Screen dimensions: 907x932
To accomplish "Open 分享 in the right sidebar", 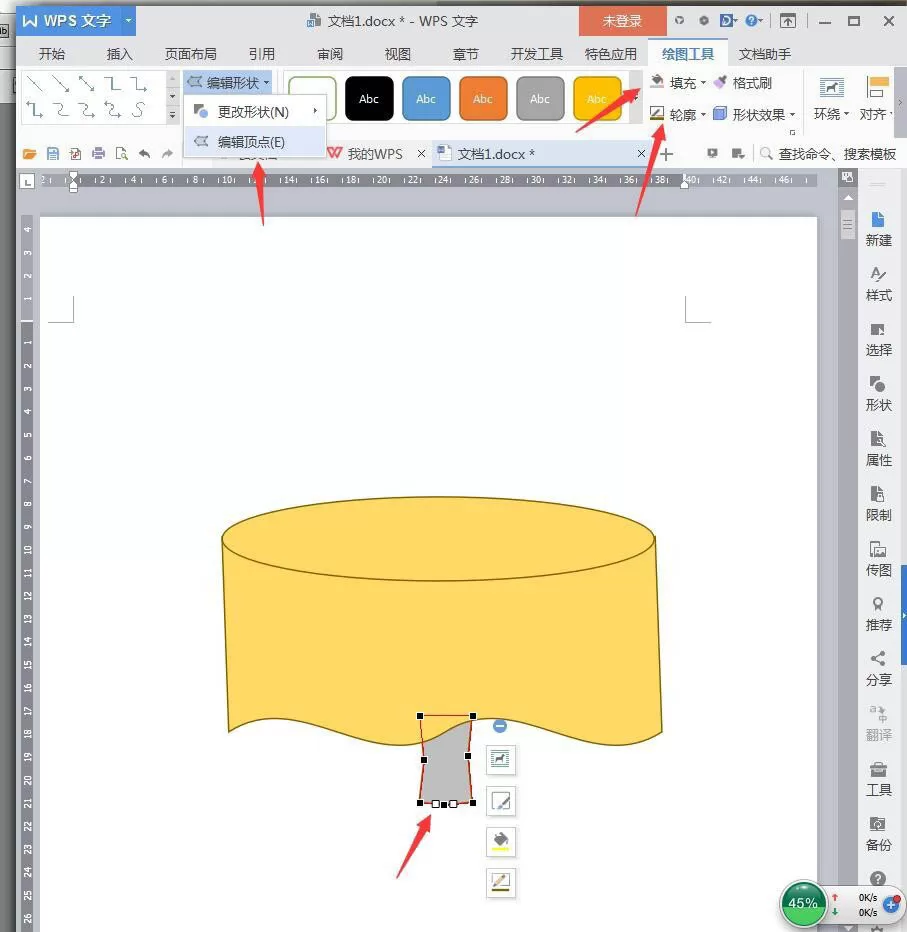I will (878, 669).
